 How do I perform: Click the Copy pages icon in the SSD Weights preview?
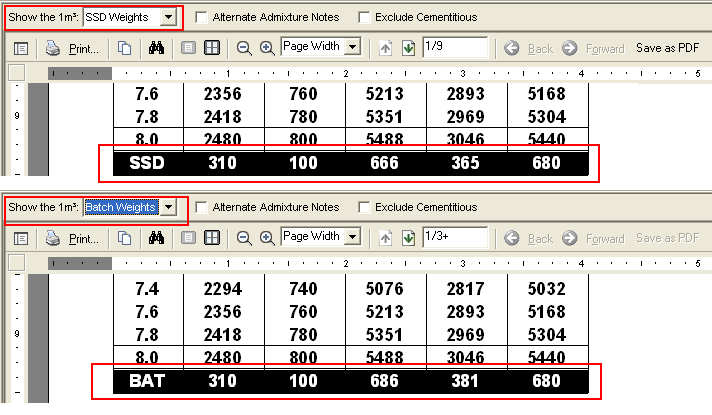124,48
